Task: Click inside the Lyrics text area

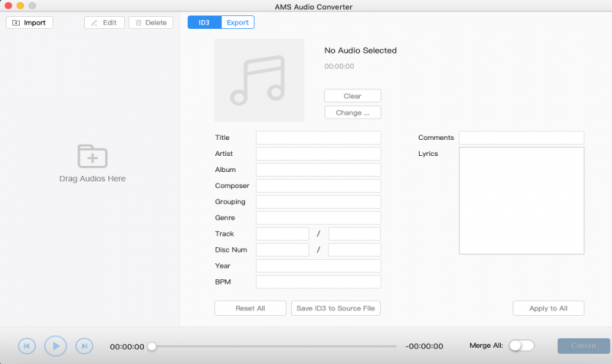Action: (521, 201)
